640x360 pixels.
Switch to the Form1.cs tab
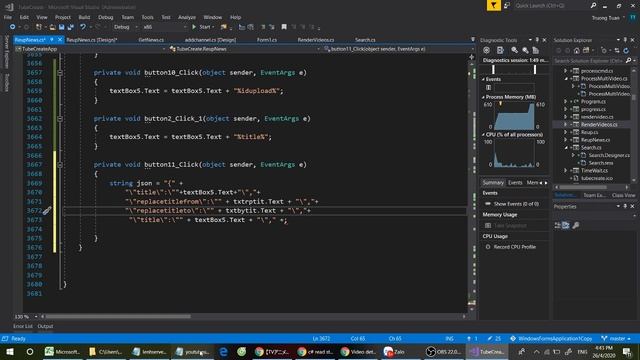[267, 40]
